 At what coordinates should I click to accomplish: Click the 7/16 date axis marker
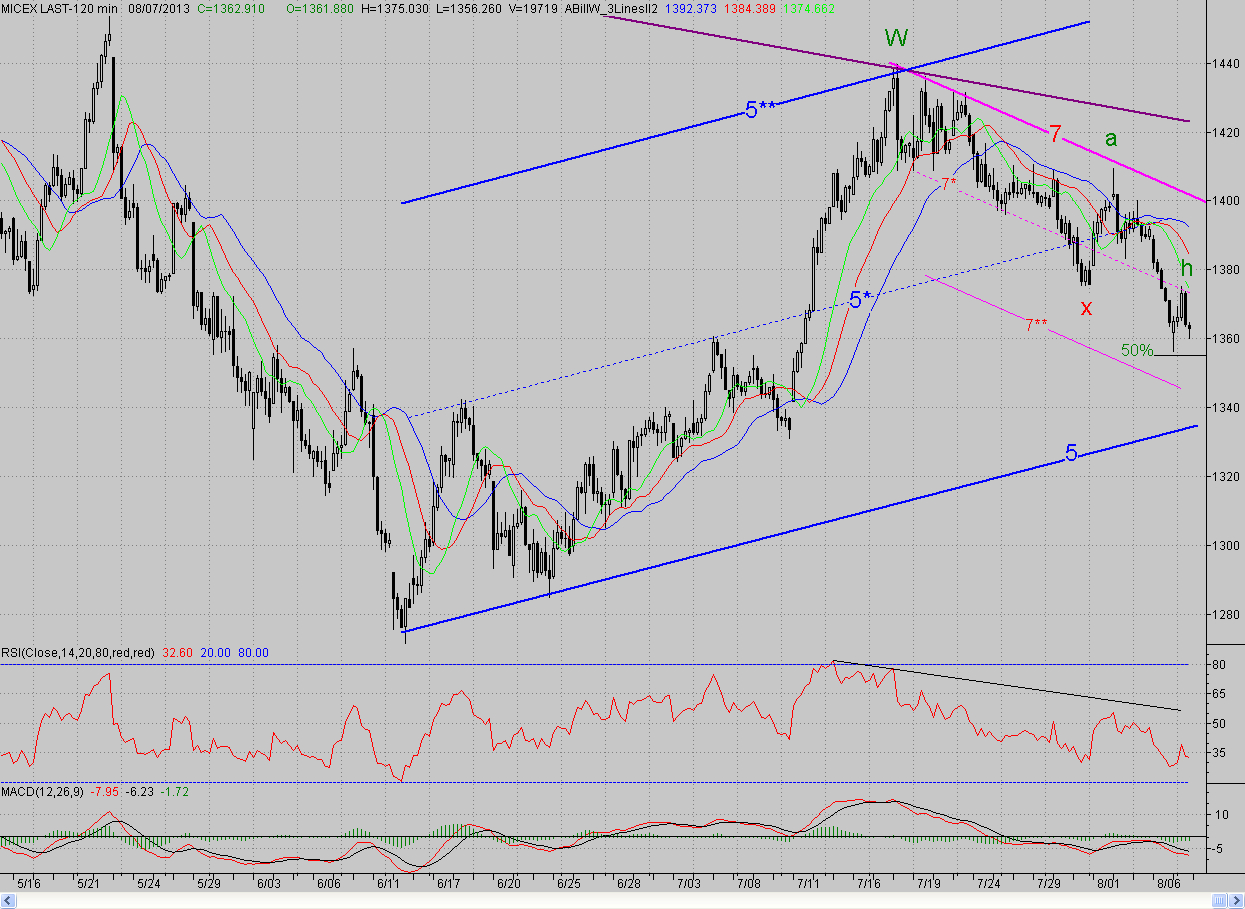869,884
